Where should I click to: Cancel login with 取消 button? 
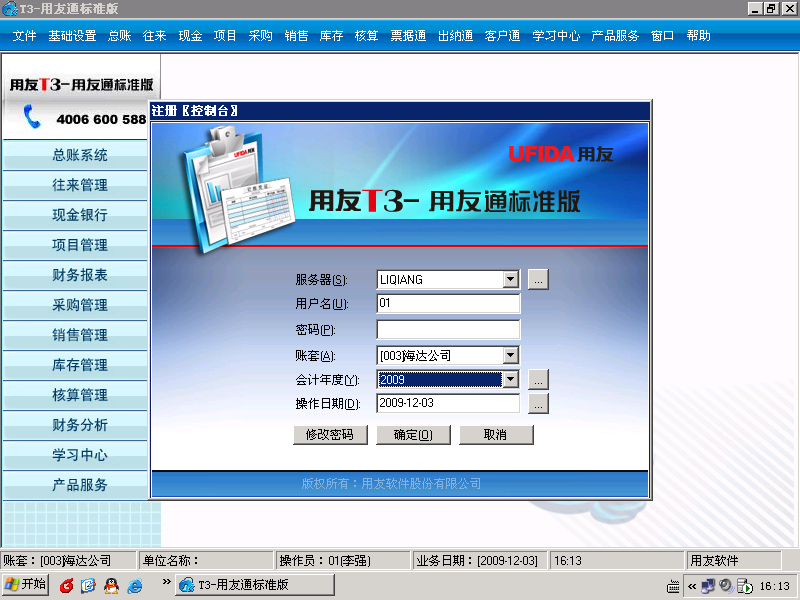(x=496, y=435)
